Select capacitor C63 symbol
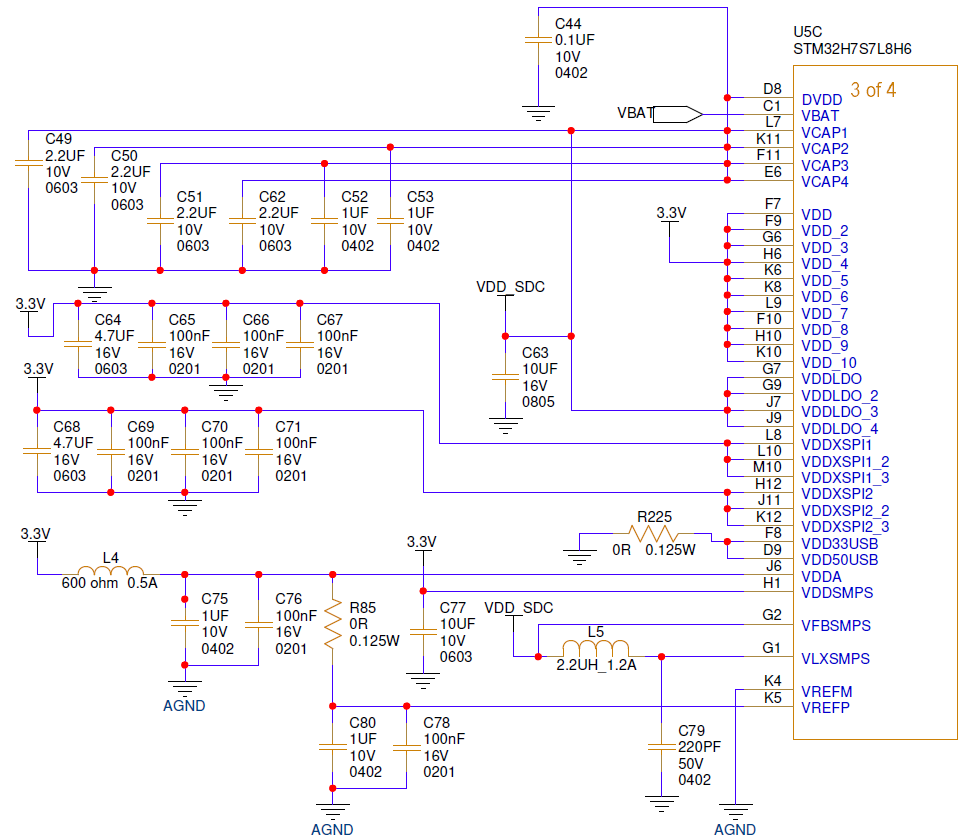This screenshot has width=964, height=839. pos(505,377)
